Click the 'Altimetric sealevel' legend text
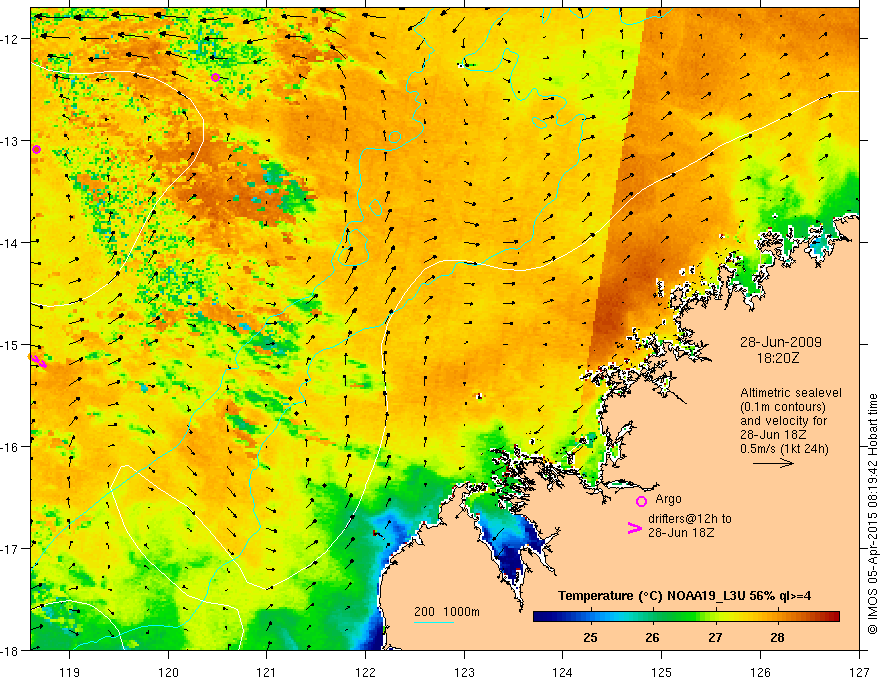 [x=791, y=393]
